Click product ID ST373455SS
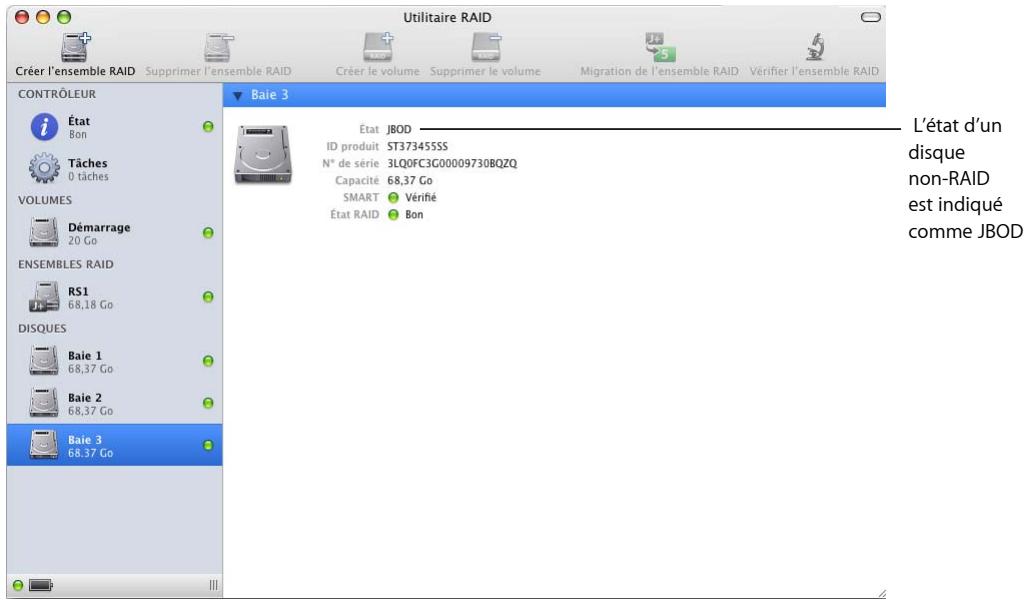This screenshot has width=1028, height=604. [418, 146]
